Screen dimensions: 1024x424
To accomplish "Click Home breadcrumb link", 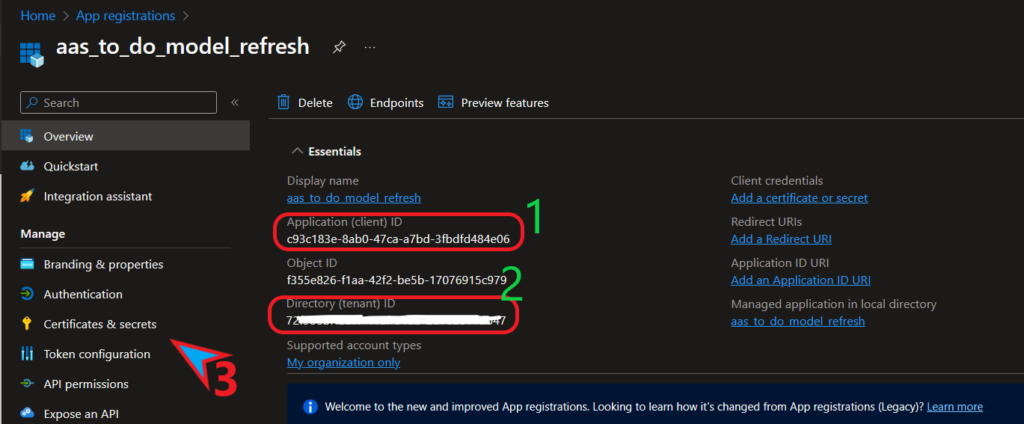I will (38, 16).
